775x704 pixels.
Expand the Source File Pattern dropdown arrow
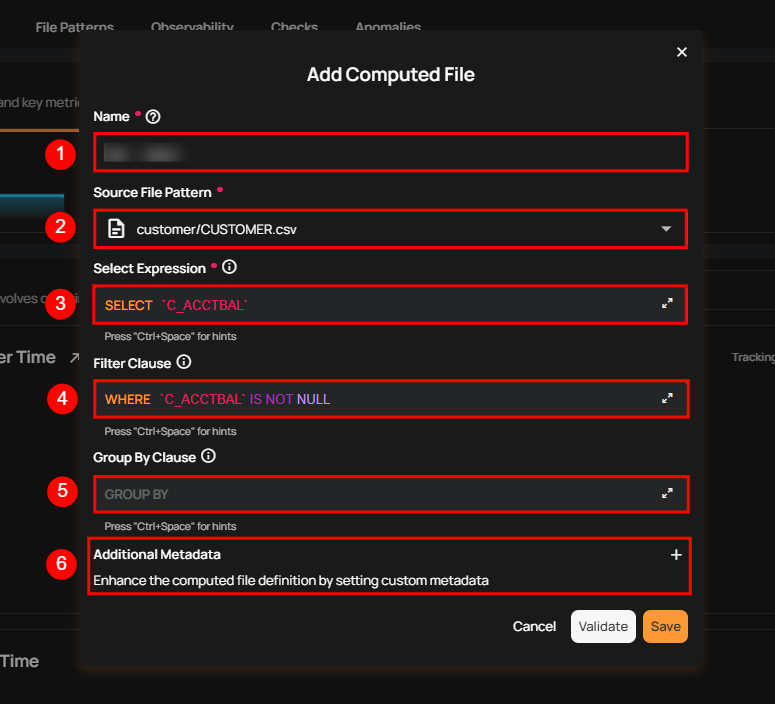pyautogui.click(x=666, y=229)
